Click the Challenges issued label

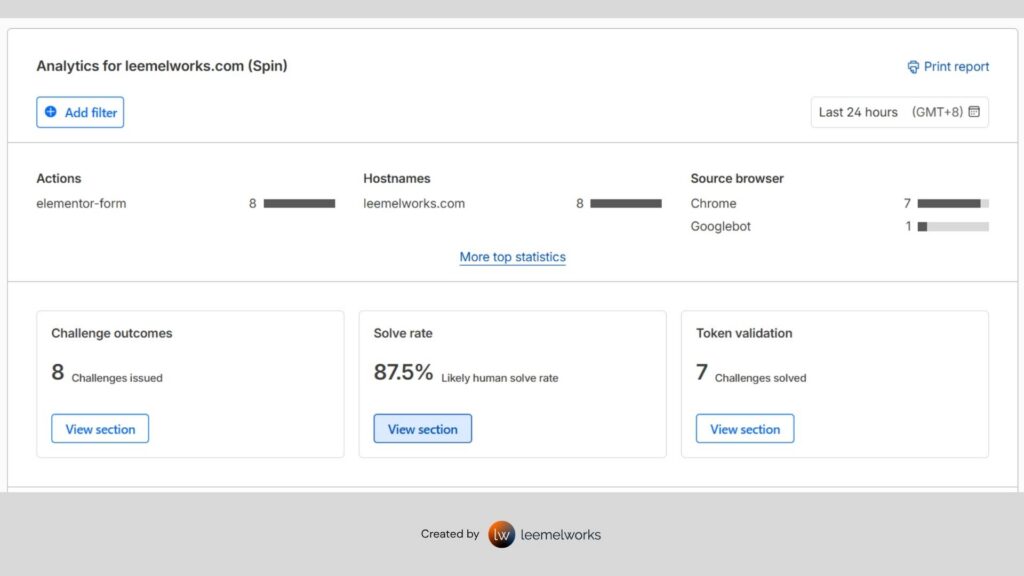pos(117,378)
